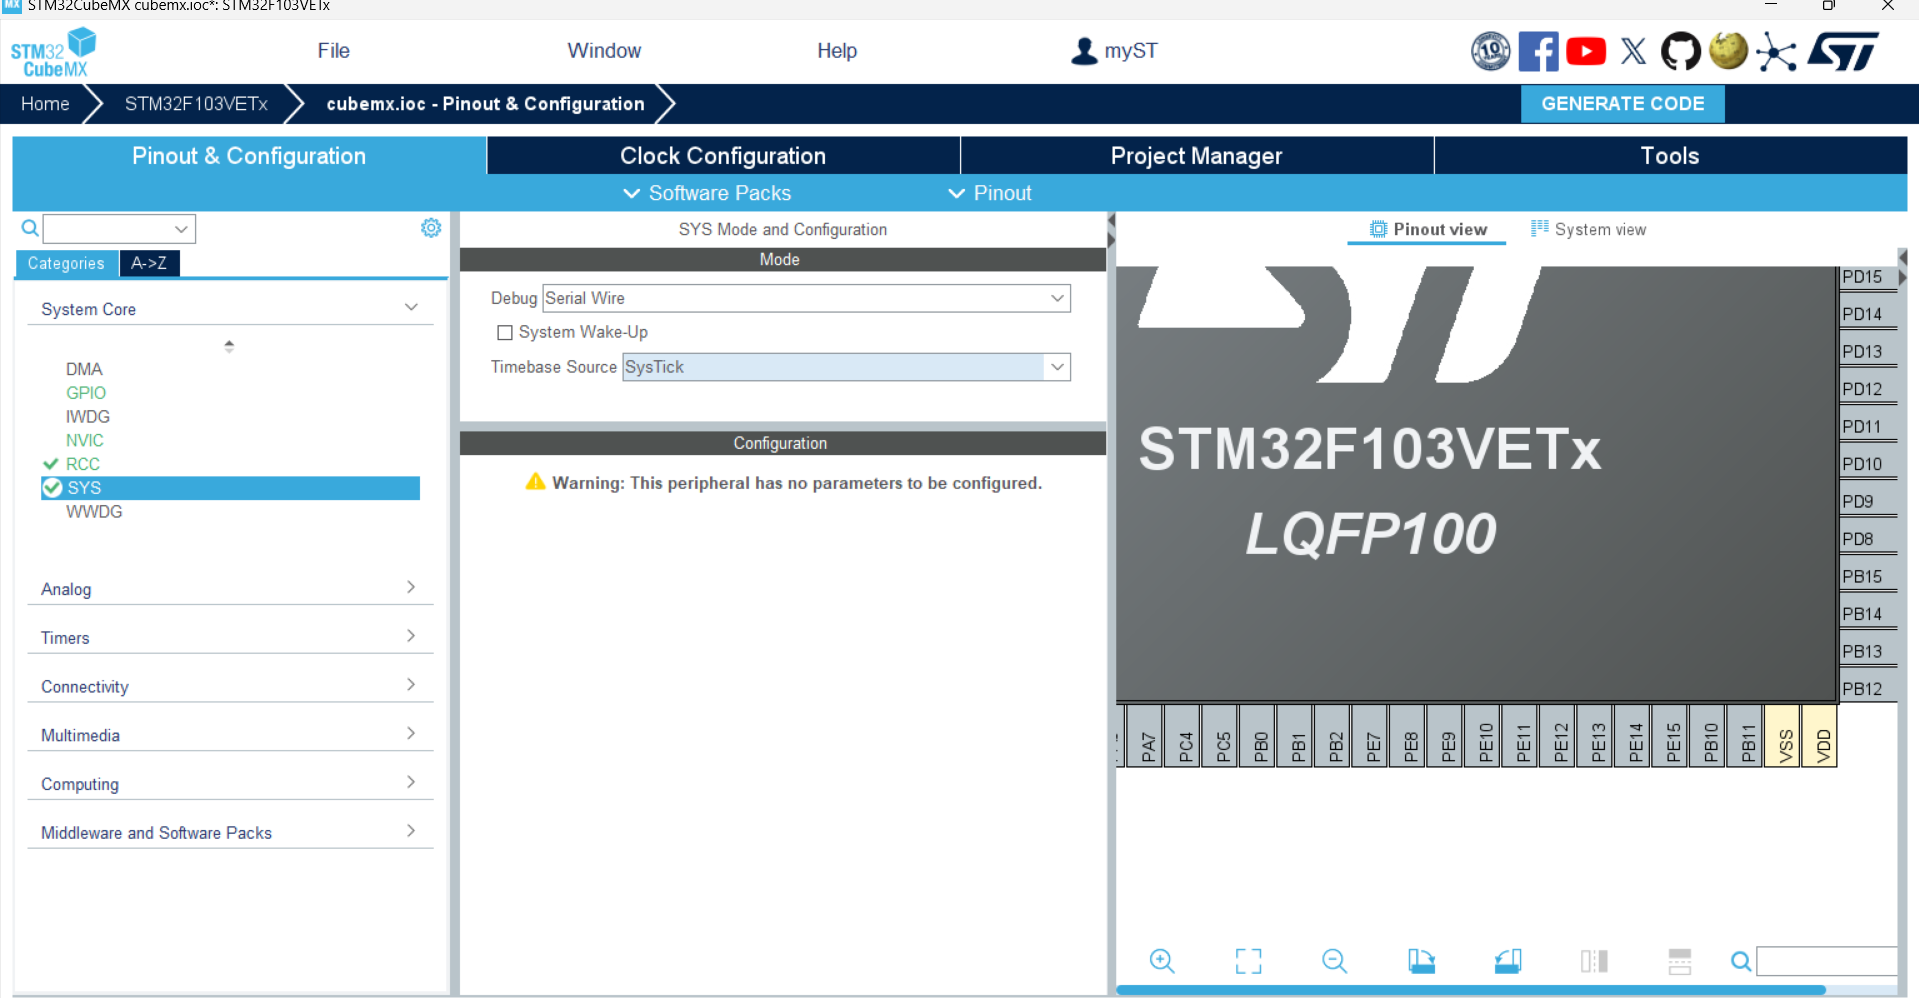Rotate the chip view clockwise
Viewport: 1919px width, 998px height.
coord(1421,961)
